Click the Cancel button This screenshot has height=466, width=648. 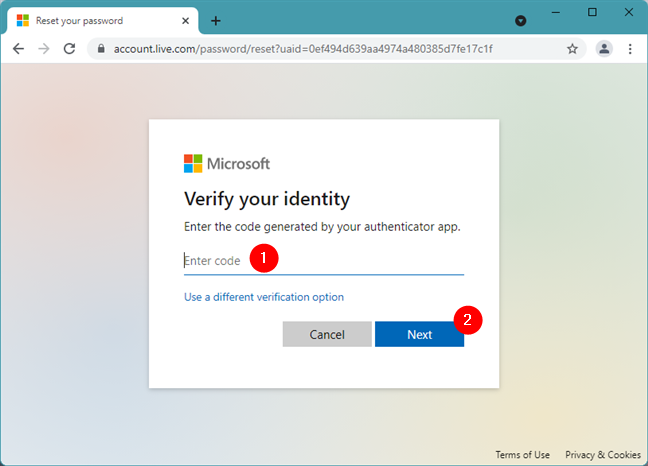pos(327,334)
